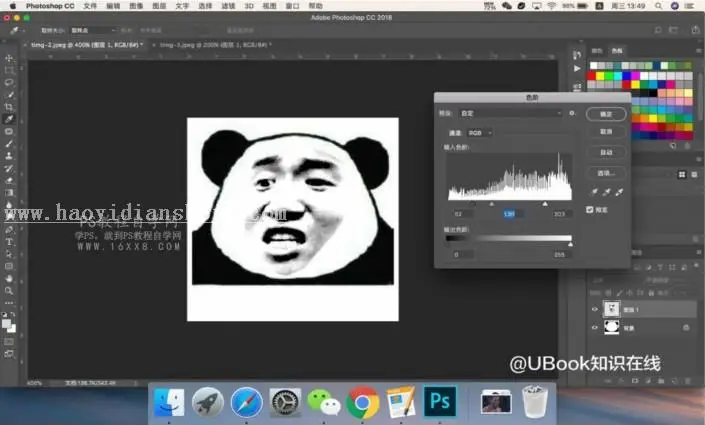Image resolution: width=705 pixels, height=425 pixels.
Task: Open Pages from the Dock
Action: click(401, 402)
